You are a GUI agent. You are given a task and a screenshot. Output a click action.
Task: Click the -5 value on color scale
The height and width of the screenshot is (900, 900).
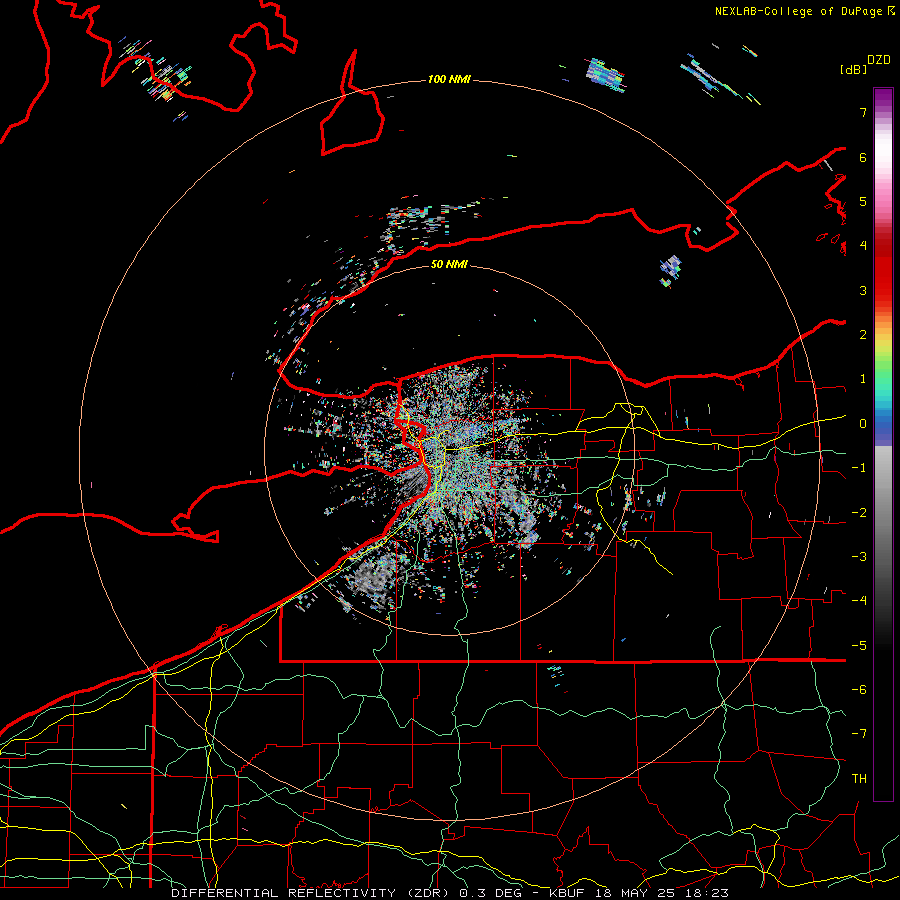(x=859, y=645)
